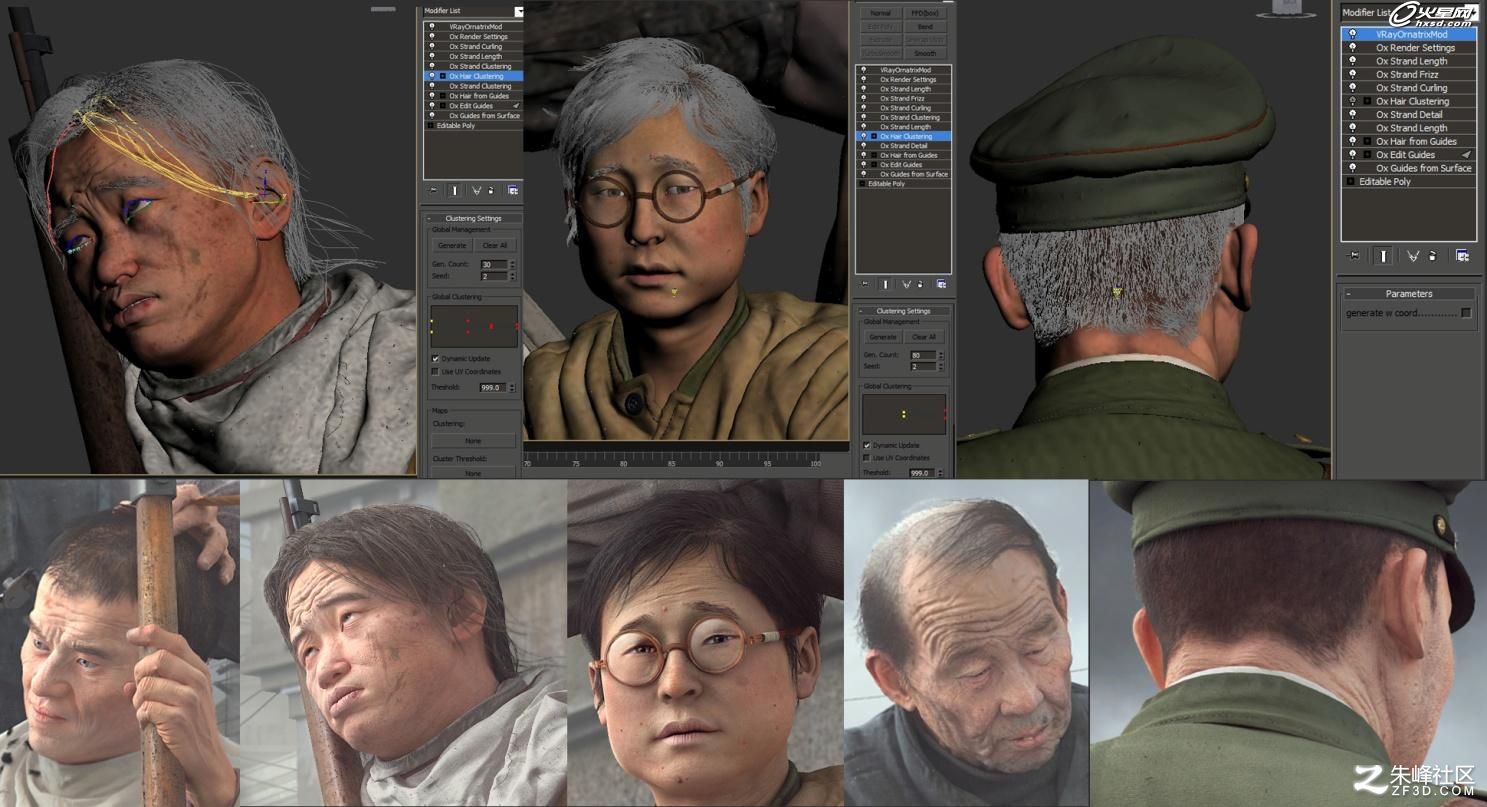Click the Clustering map None button
This screenshot has width=1487, height=807.
click(x=473, y=441)
